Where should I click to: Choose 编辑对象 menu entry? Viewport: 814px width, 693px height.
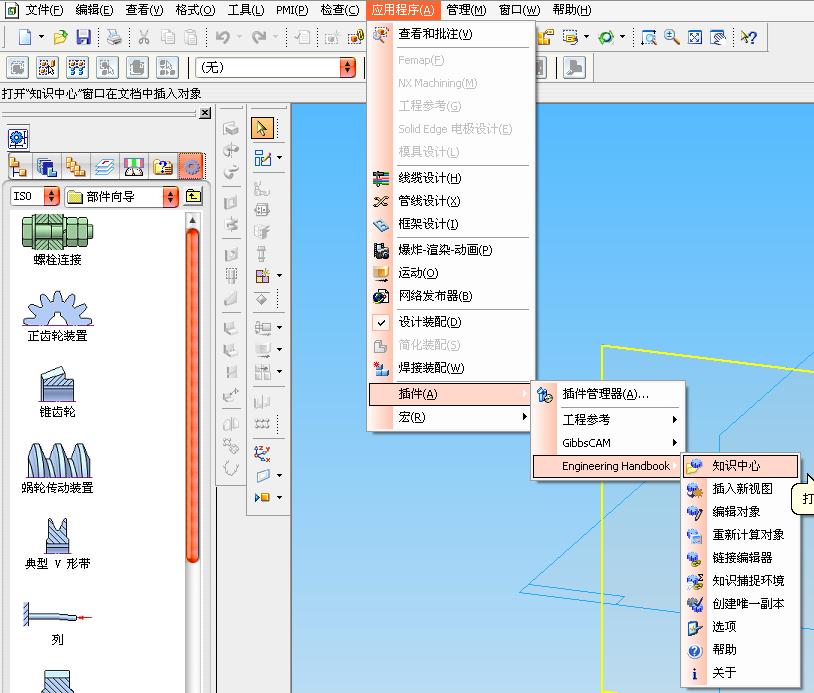(x=741, y=512)
